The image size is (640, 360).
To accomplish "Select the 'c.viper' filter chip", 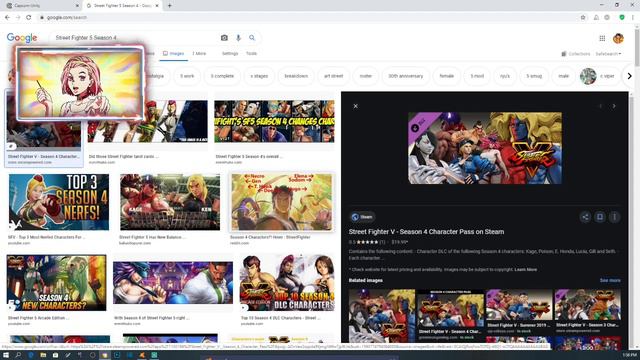I will pyautogui.click(x=599, y=76).
